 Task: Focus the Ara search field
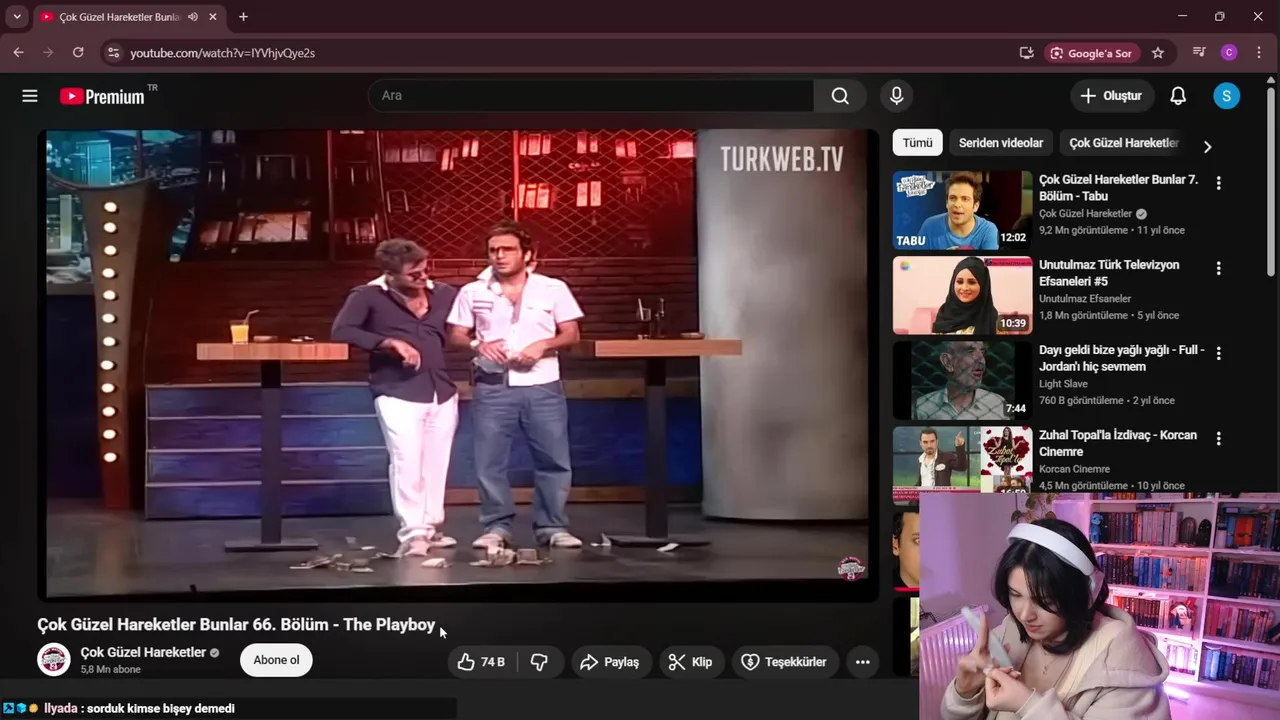(591, 96)
